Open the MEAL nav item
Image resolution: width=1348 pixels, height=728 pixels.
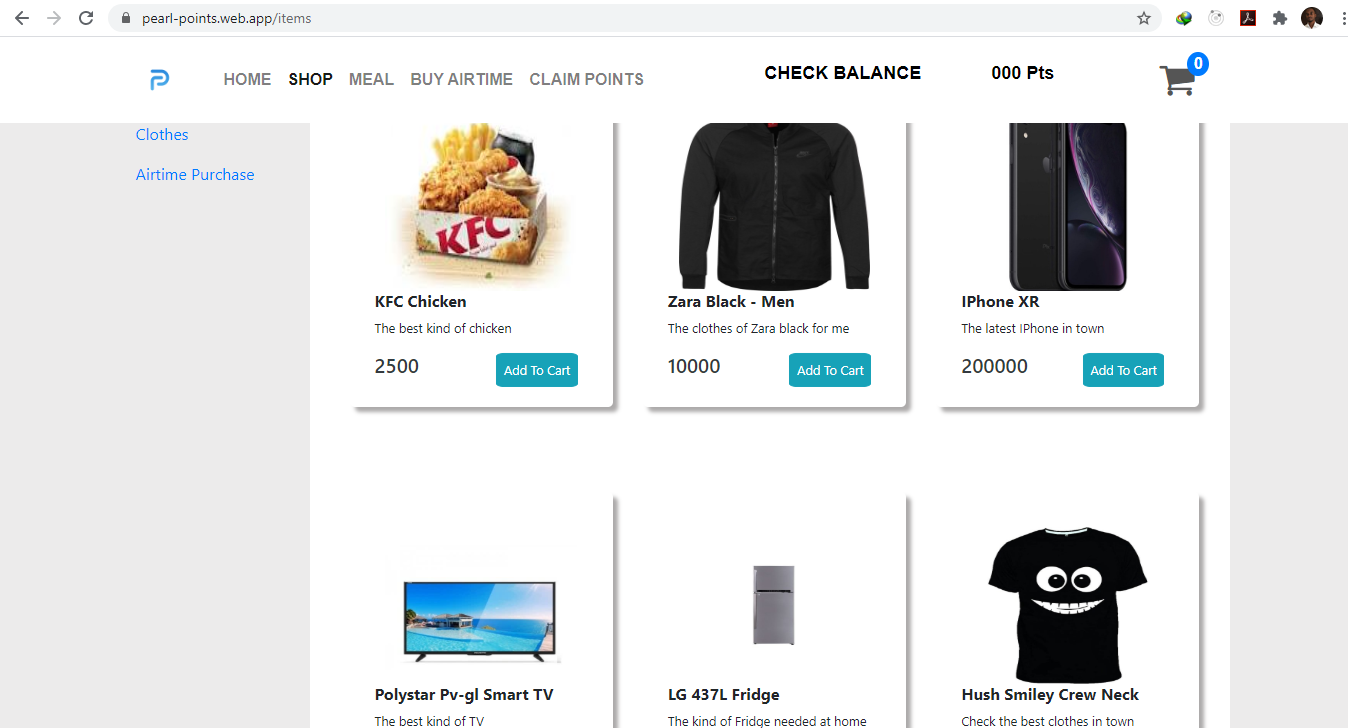(x=371, y=79)
